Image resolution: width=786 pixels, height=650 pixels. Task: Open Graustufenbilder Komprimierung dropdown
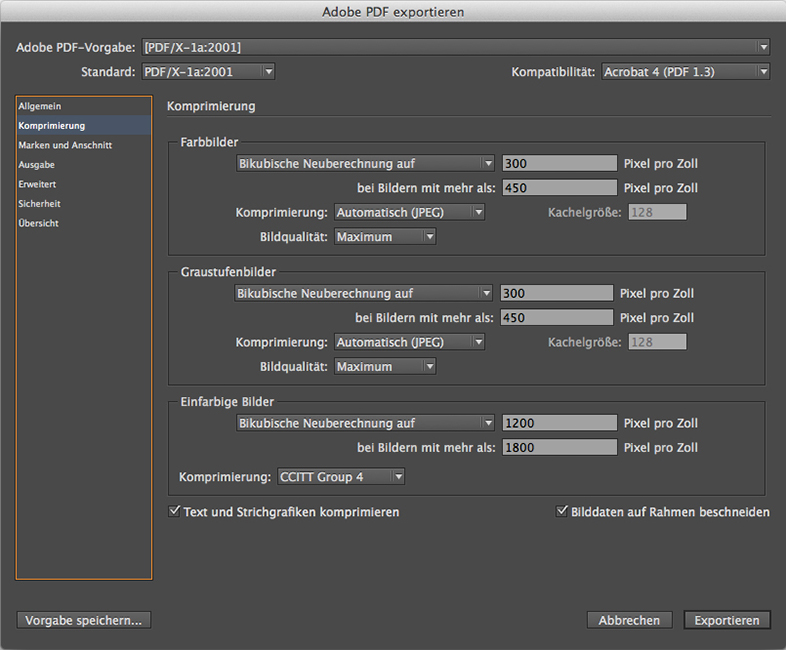pyautogui.click(x=410, y=342)
